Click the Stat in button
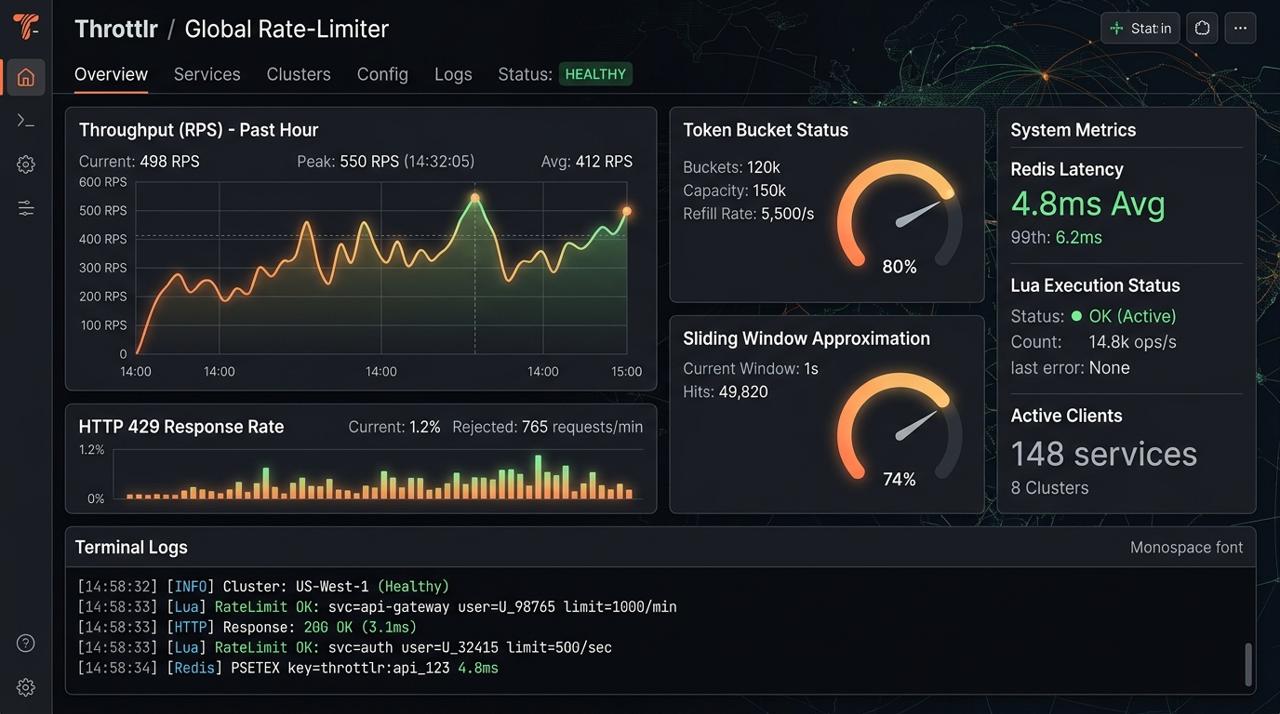The image size is (1280, 714). pyautogui.click(x=1140, y=28)
